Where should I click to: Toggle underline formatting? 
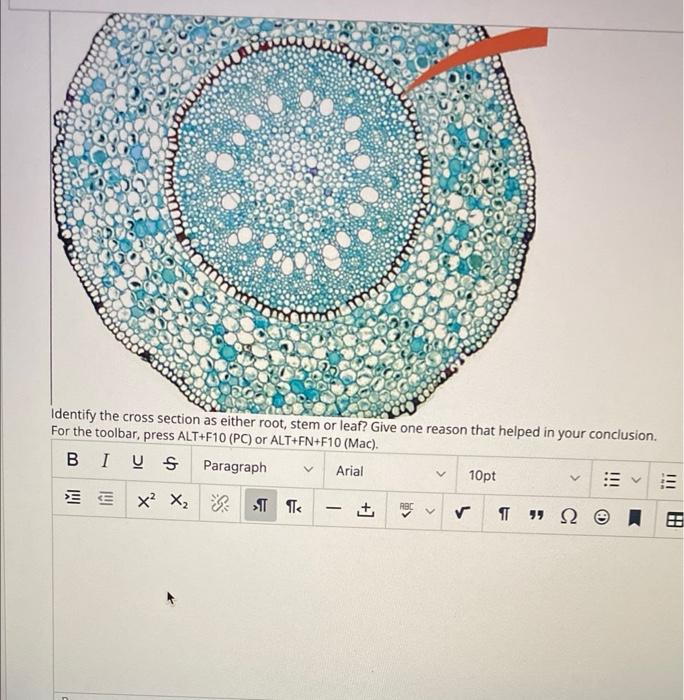[x=138, y=462]
